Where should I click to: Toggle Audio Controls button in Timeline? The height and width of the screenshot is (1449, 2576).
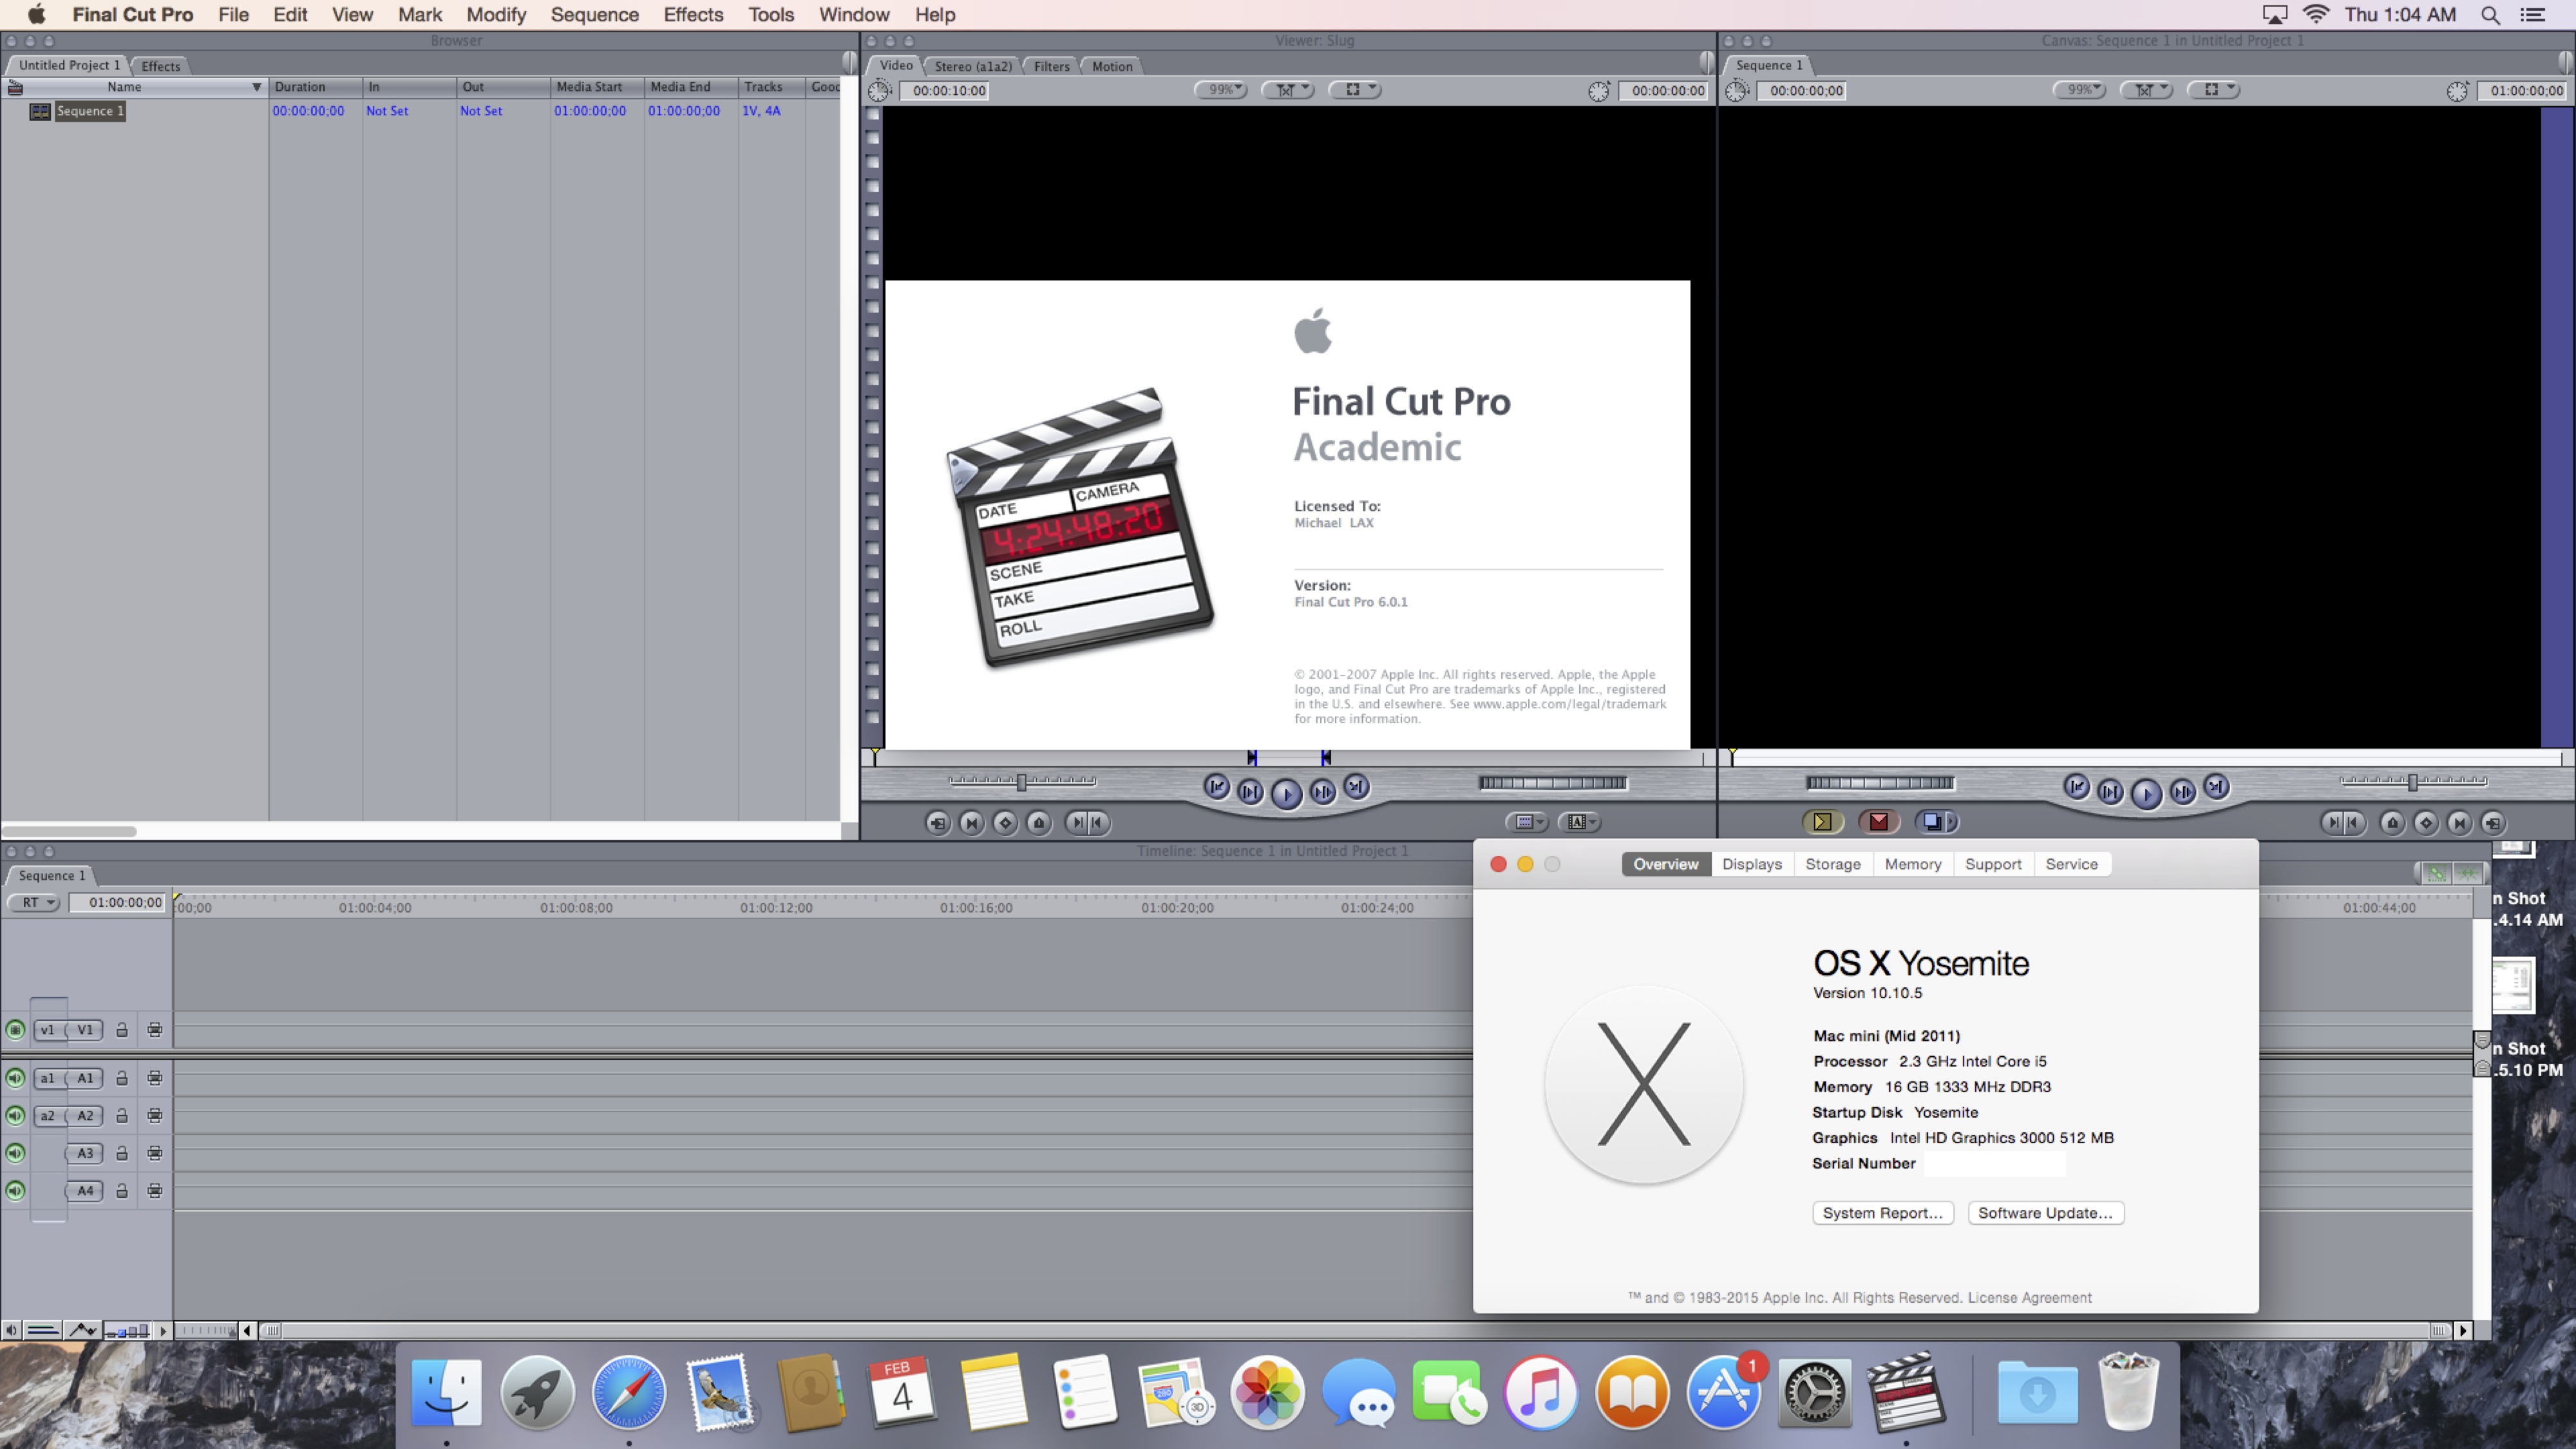[11, 1330]
